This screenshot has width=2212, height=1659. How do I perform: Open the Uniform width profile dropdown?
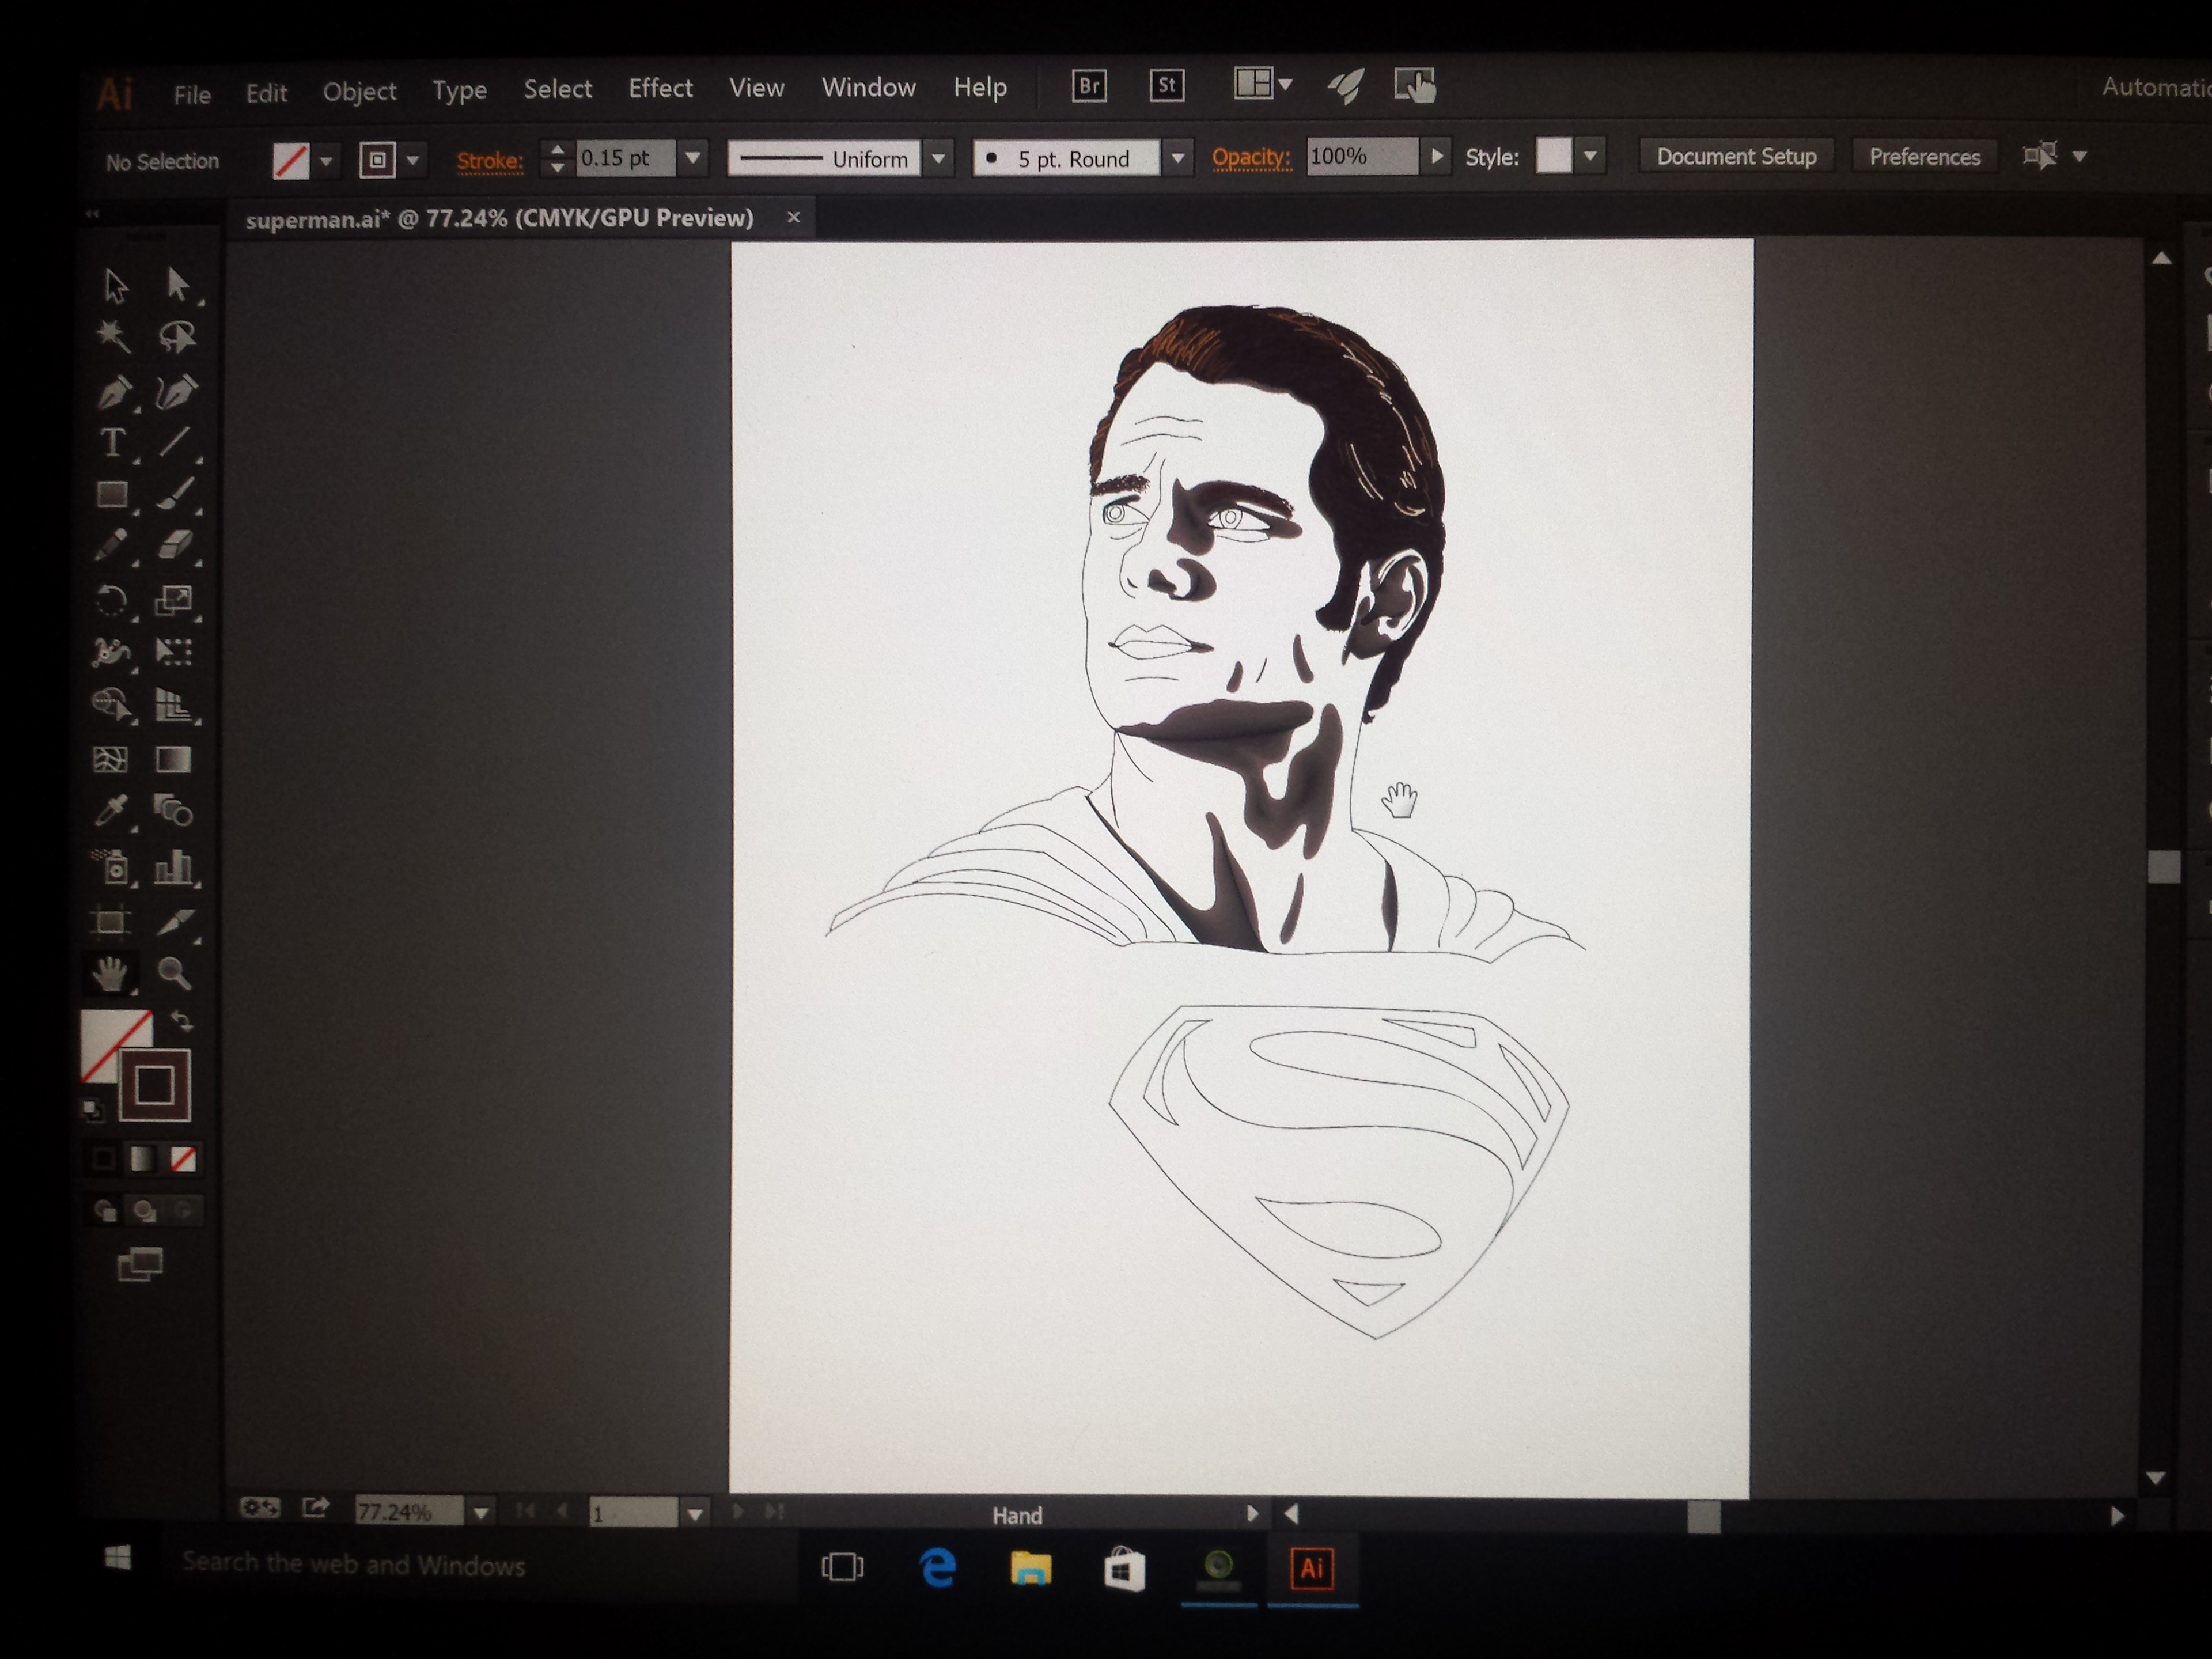tap(938, 158)
